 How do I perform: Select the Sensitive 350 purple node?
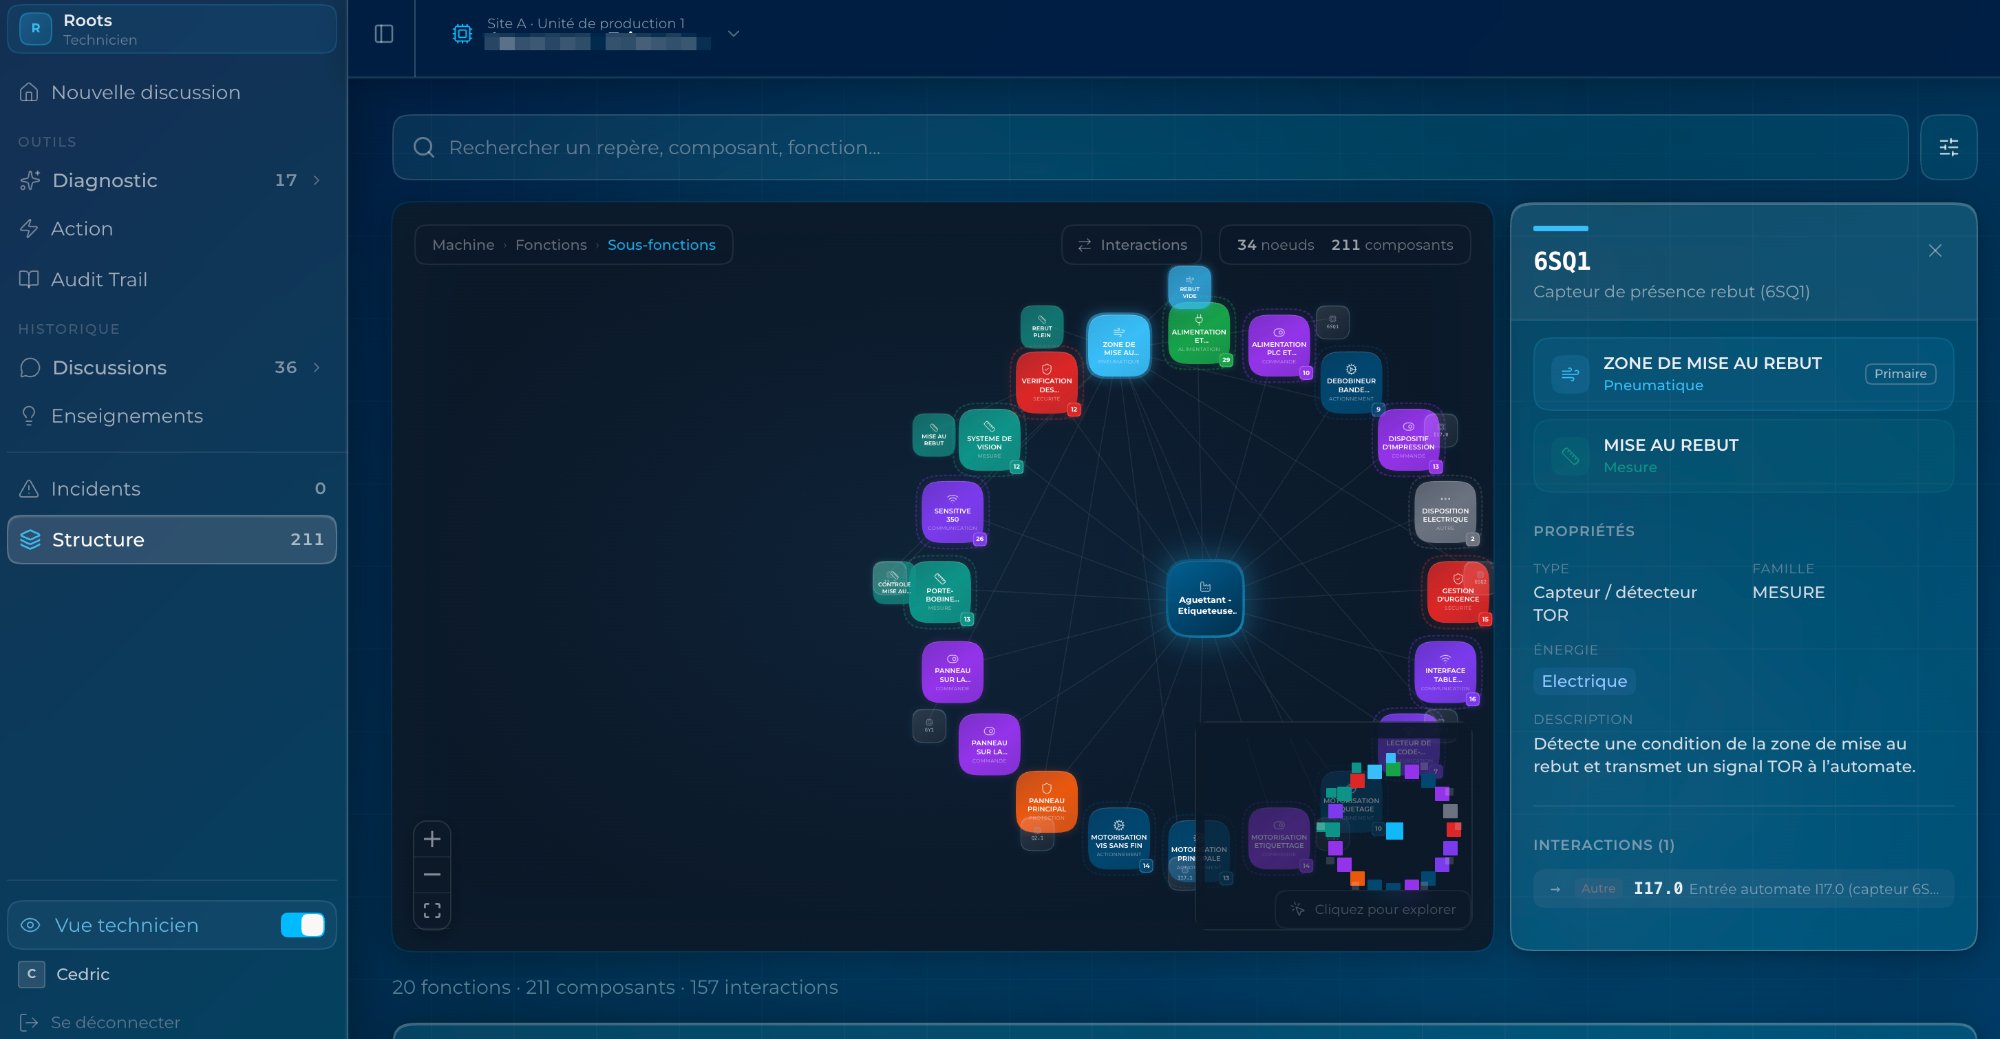click(x=952, y=511)
